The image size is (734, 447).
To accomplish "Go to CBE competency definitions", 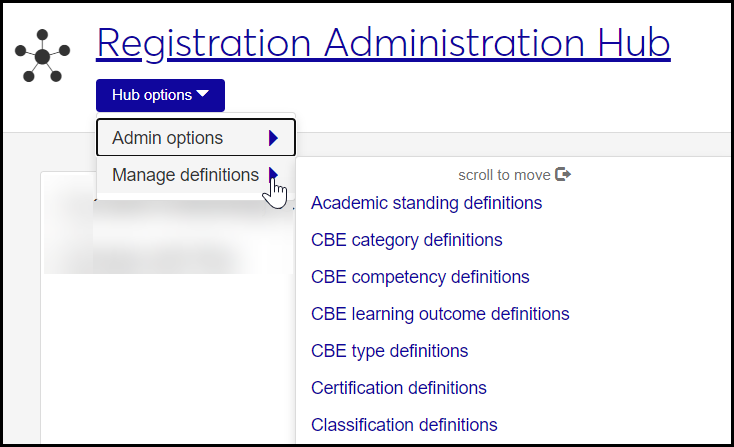I will click(x=420, y=277).
